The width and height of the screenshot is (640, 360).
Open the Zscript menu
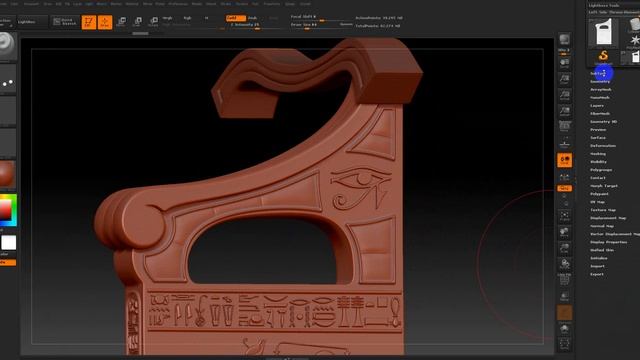point(305,4)
